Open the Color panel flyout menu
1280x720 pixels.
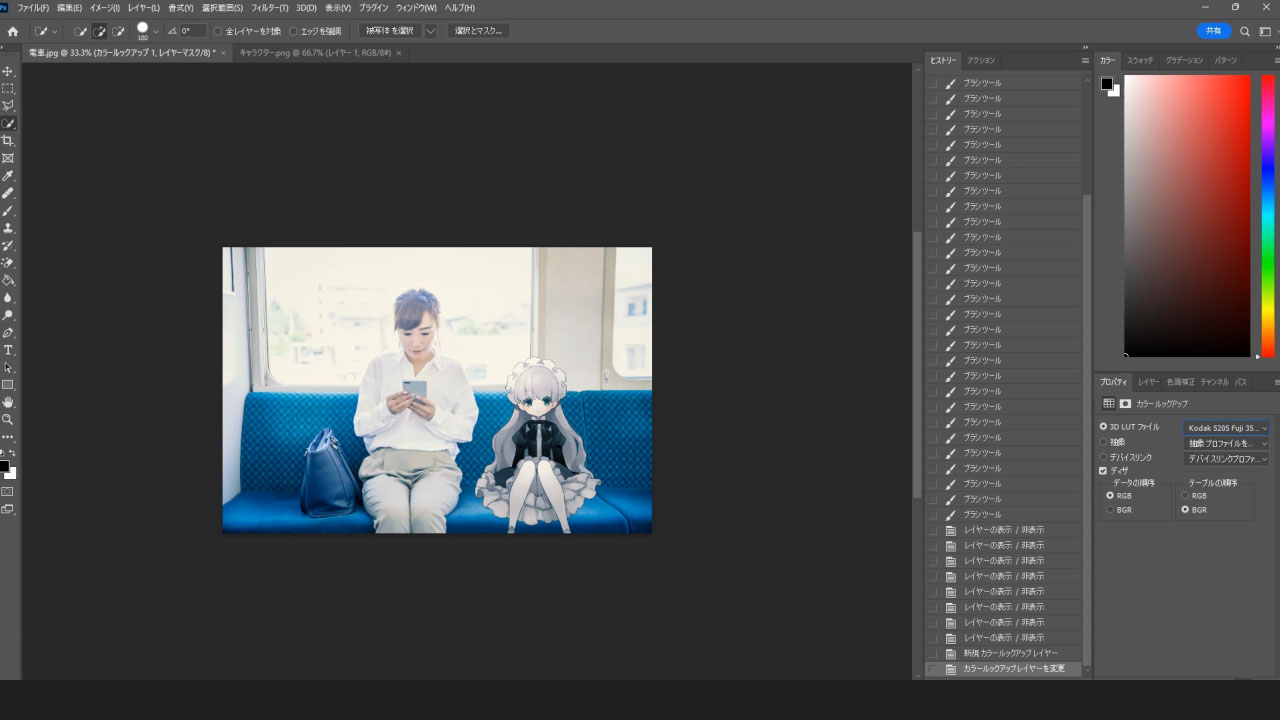click(1276, 61)
